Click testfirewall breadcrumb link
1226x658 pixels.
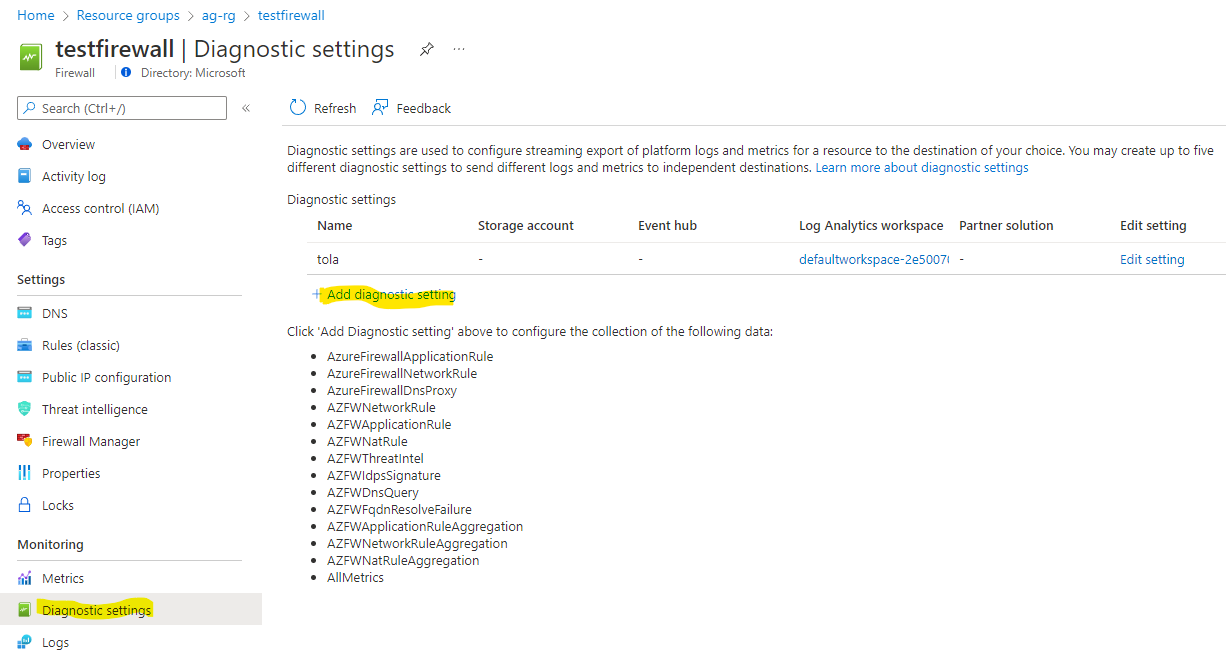point(291,15)
